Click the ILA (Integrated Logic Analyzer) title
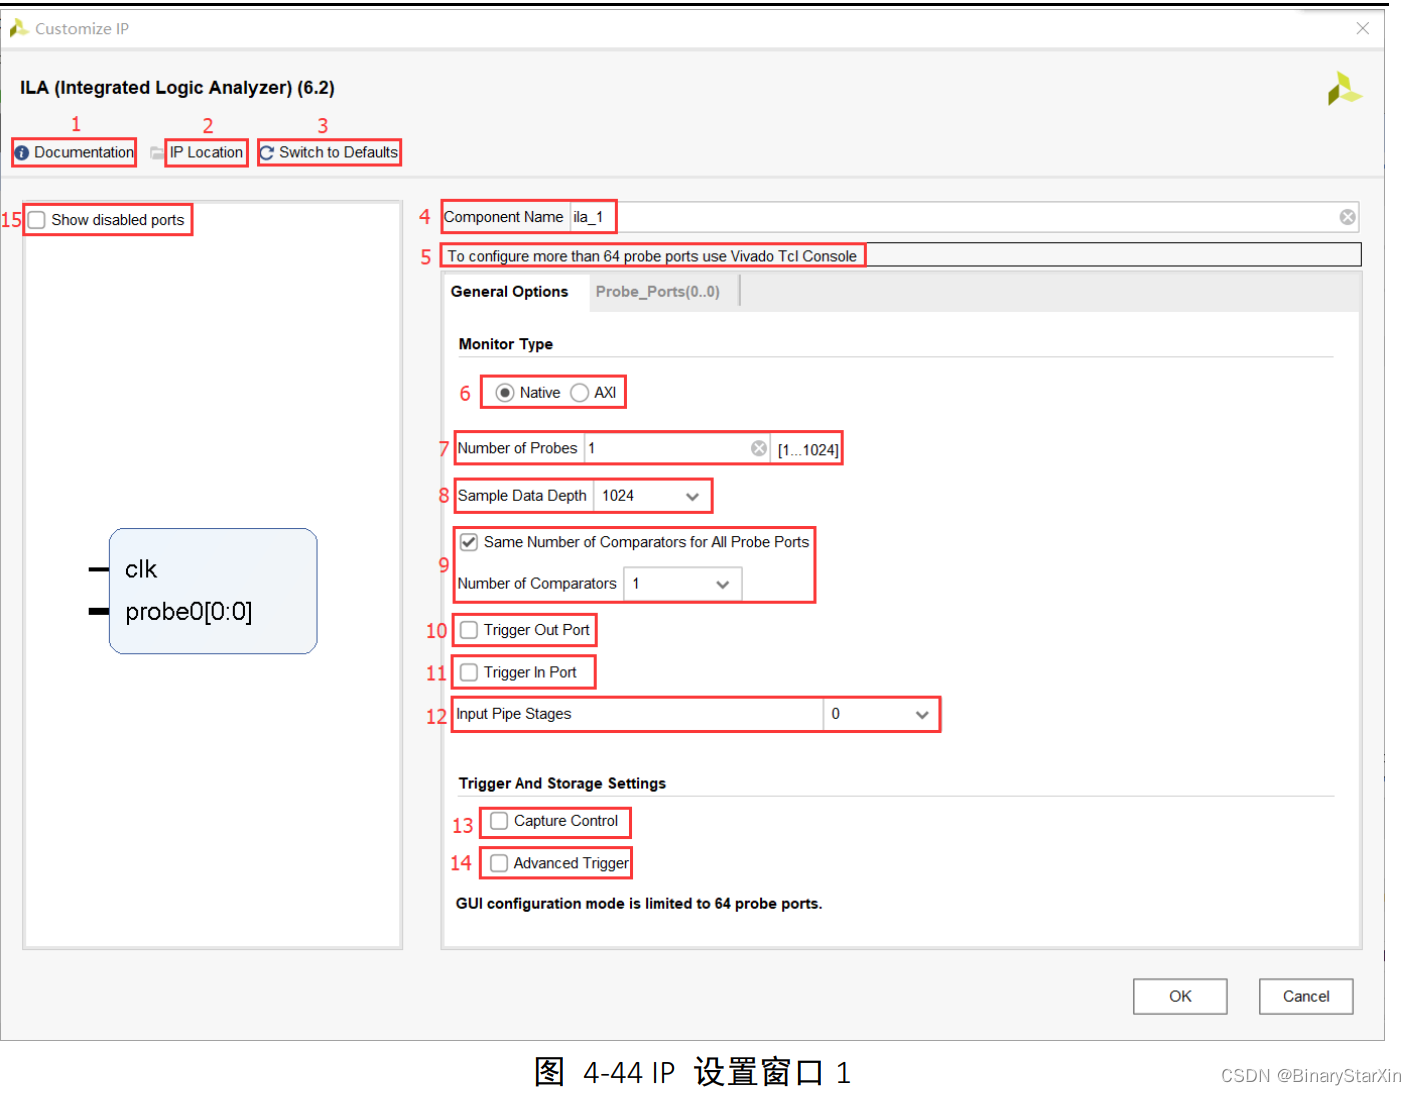1416x1095 pixels. pos(177,88)
